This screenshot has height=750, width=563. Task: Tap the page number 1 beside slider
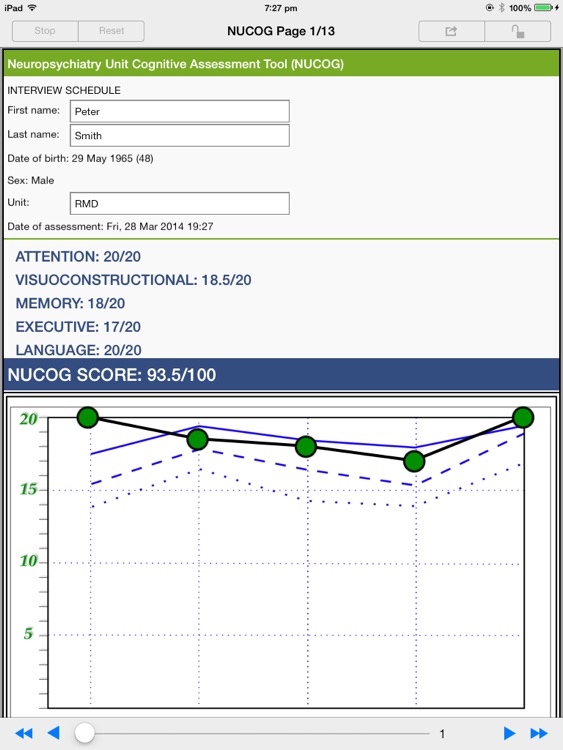point(442,733)
